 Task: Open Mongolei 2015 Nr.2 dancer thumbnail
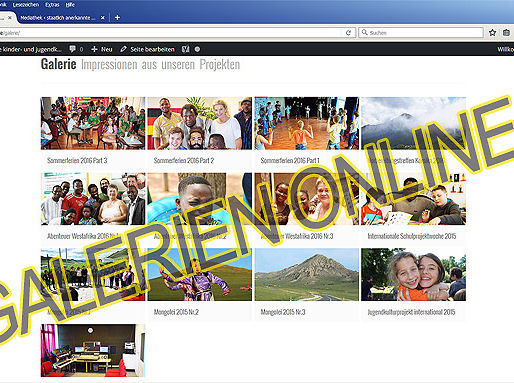[200, 275]
